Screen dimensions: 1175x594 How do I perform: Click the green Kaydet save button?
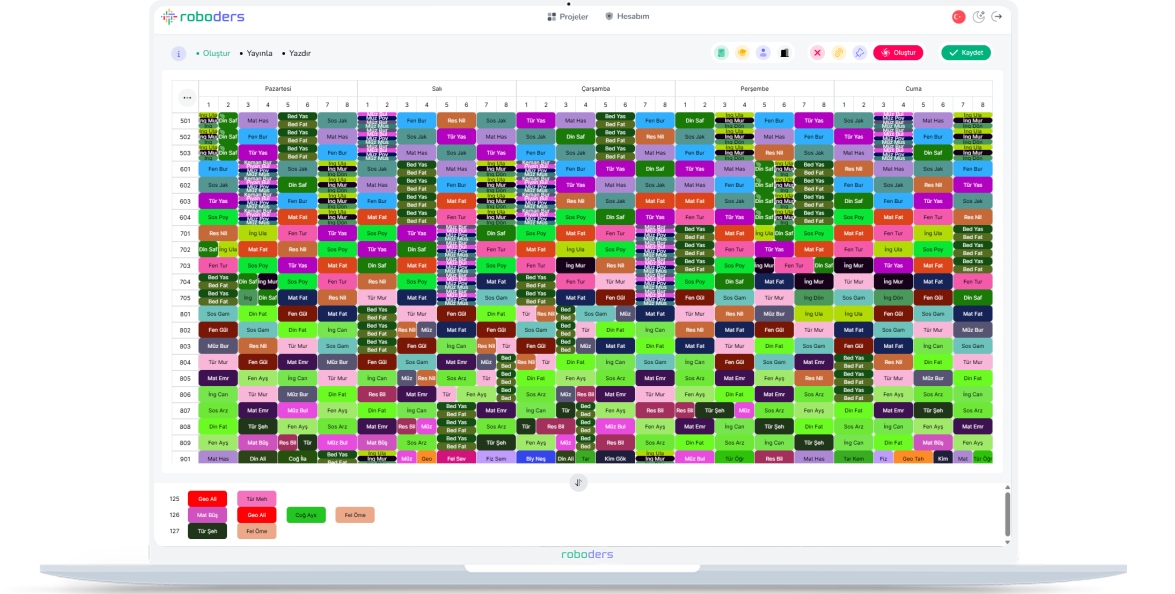point(966,53)
